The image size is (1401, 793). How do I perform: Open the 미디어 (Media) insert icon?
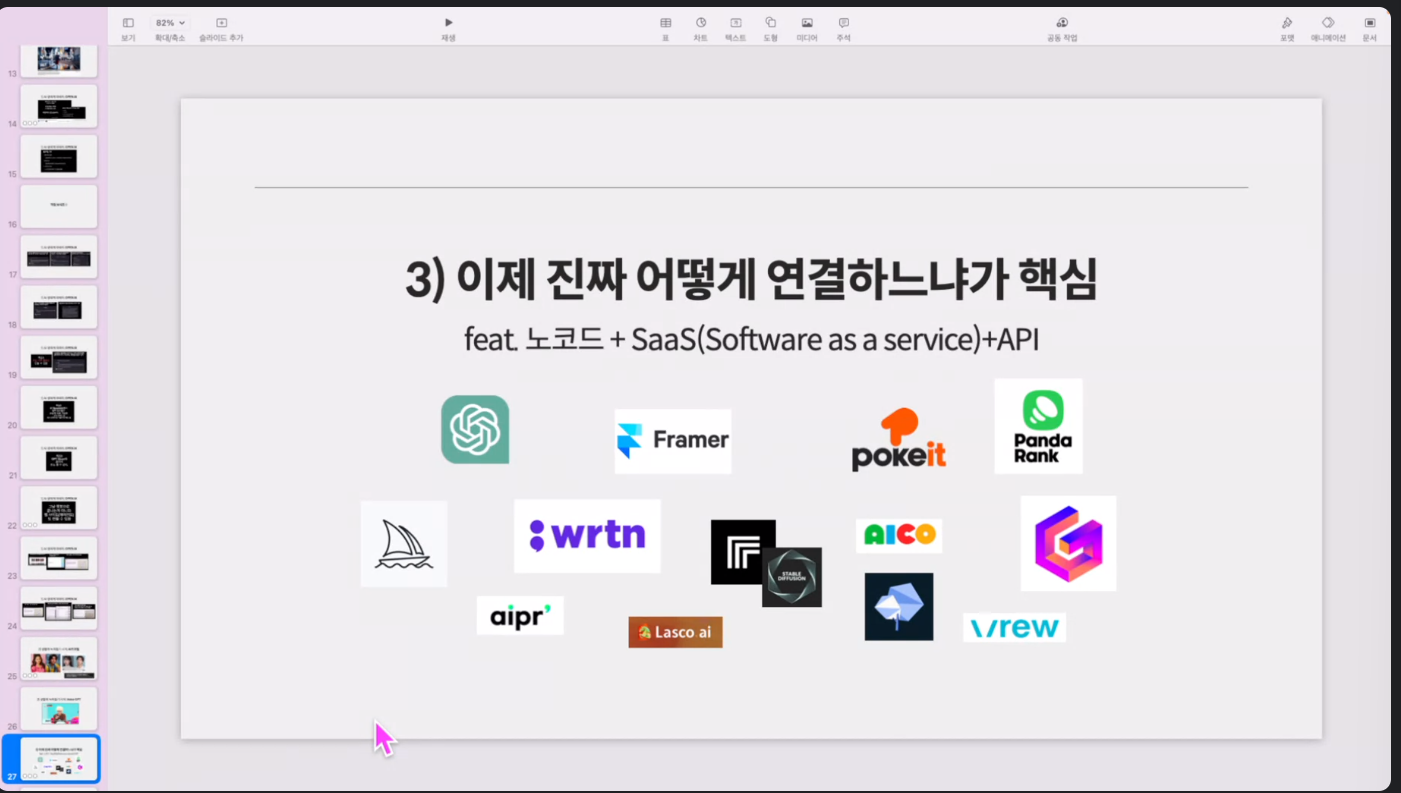point(807,22)
